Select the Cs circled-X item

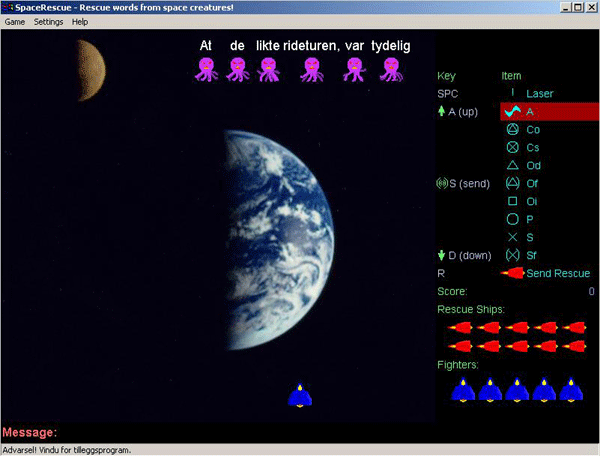(x=512, y=148)
